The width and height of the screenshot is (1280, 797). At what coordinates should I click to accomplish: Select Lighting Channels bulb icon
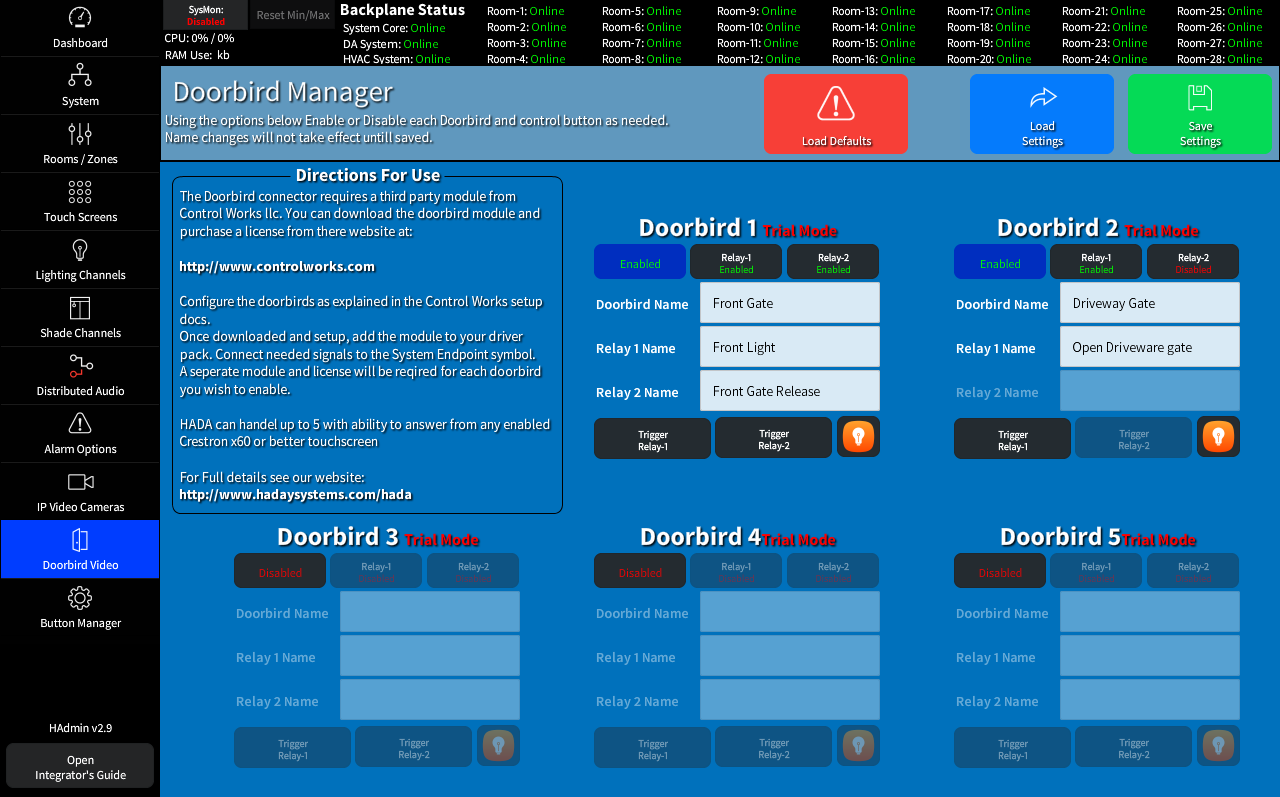[x=80, y=249]
